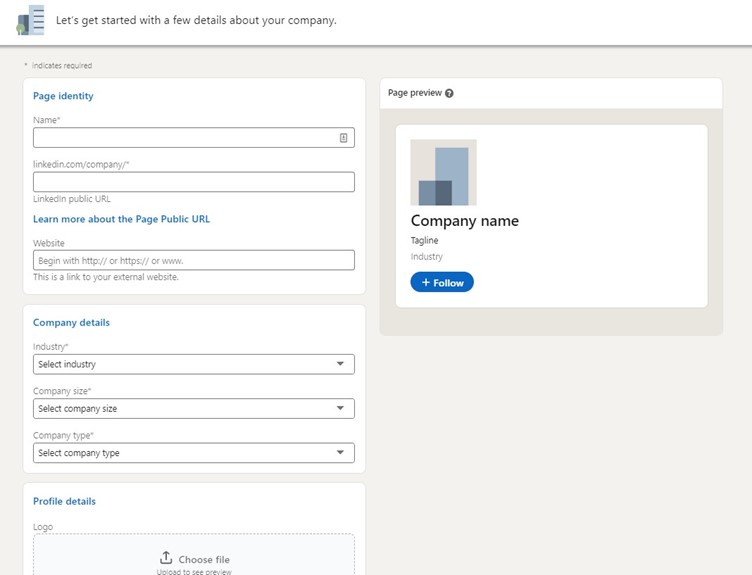Click the Tagline text in preview

click(424, 240)
